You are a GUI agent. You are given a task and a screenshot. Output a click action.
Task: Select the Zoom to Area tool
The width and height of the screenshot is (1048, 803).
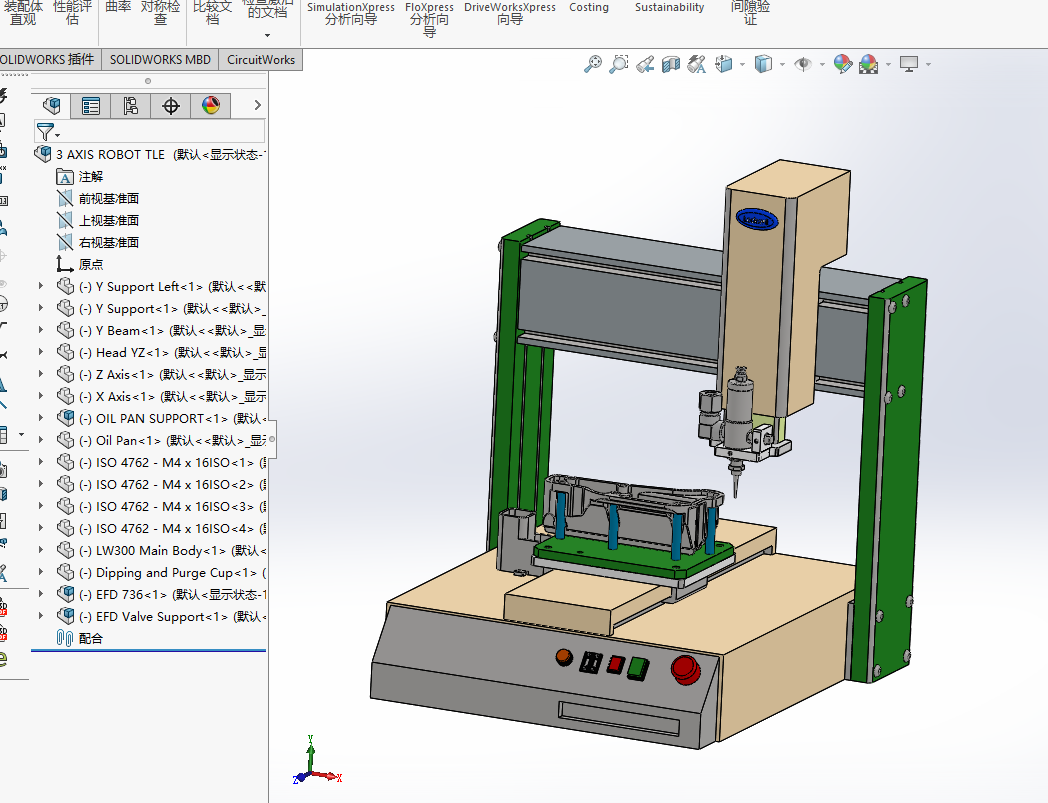[x=619, y=64]
